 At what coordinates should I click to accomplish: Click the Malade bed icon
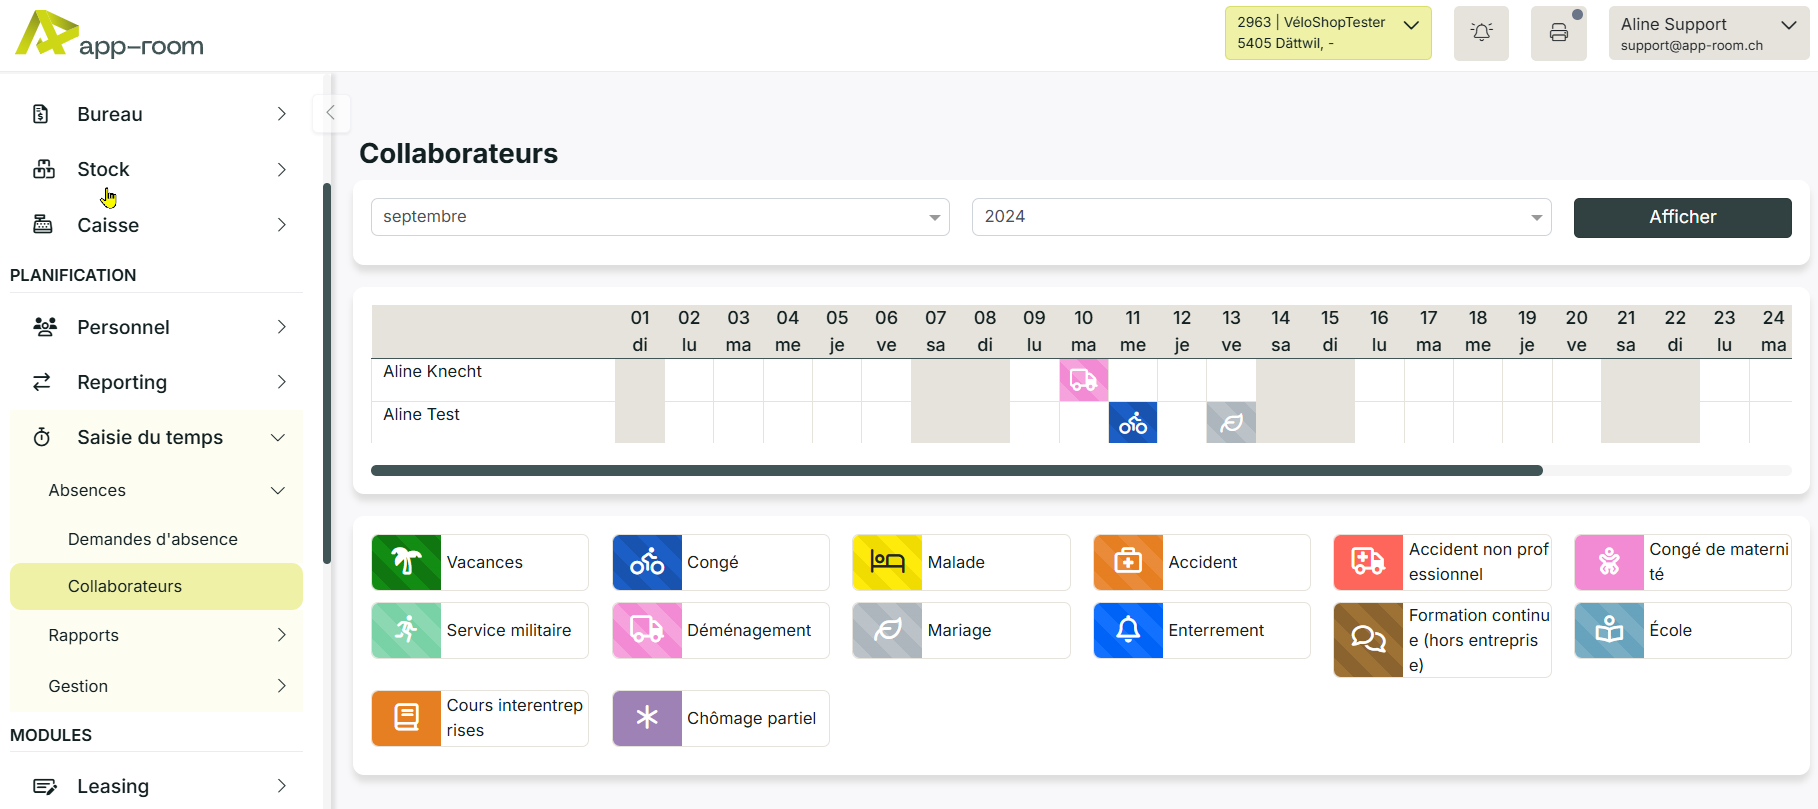pyautogui.click(x=887, y=562)
